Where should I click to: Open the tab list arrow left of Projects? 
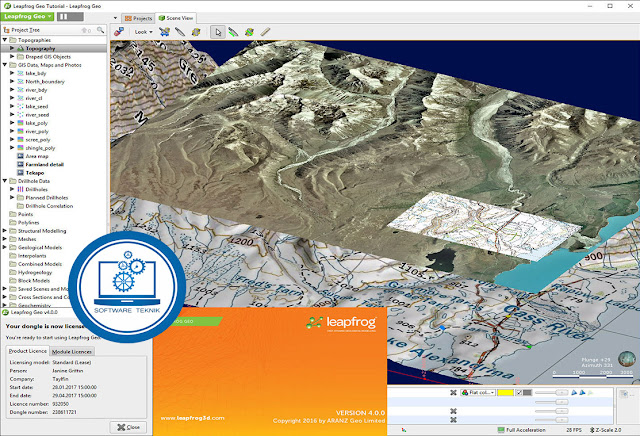click(115, 18)
